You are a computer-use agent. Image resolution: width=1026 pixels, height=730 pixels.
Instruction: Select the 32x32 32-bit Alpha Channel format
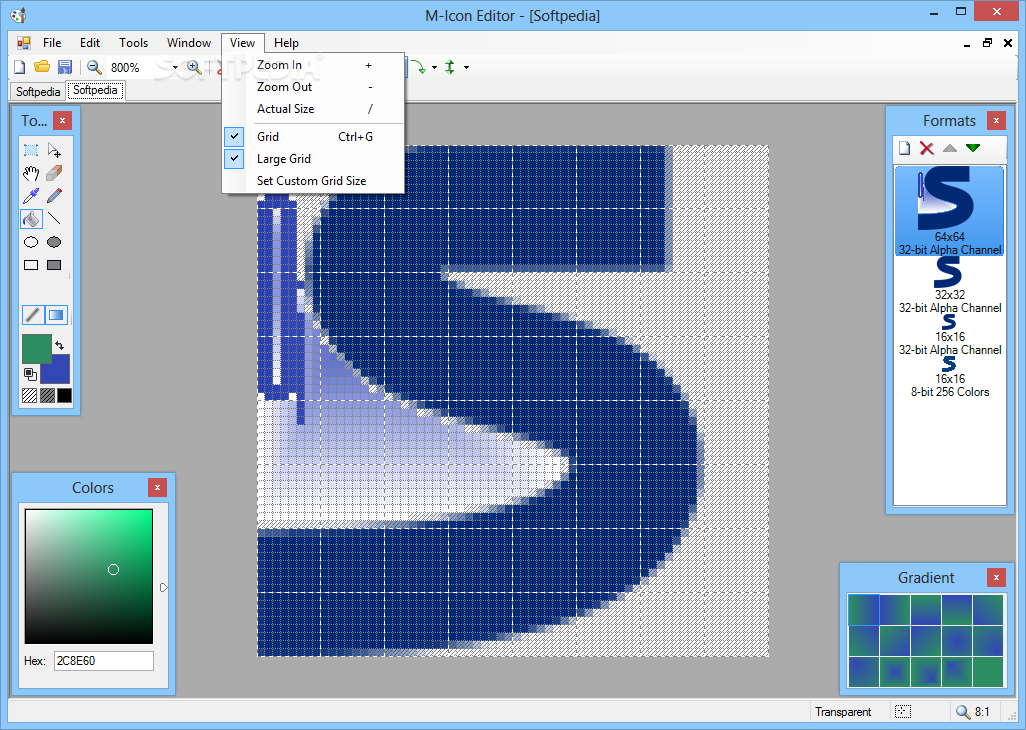[949, 285]
